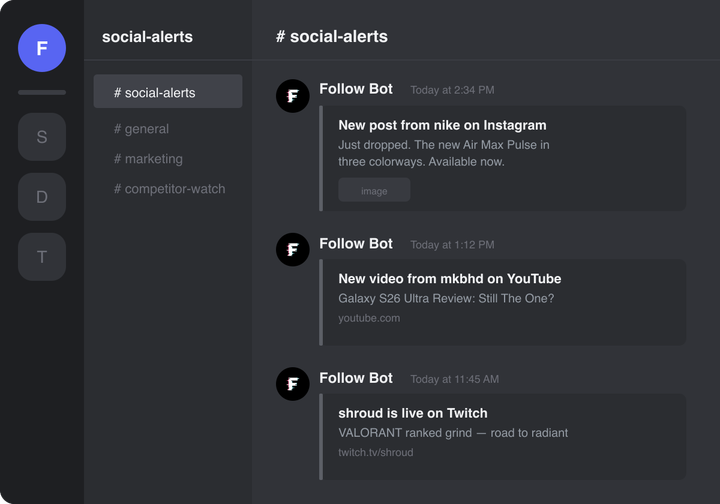
Task: Click shroud is live on Twitch title
Action: (412, 413)
